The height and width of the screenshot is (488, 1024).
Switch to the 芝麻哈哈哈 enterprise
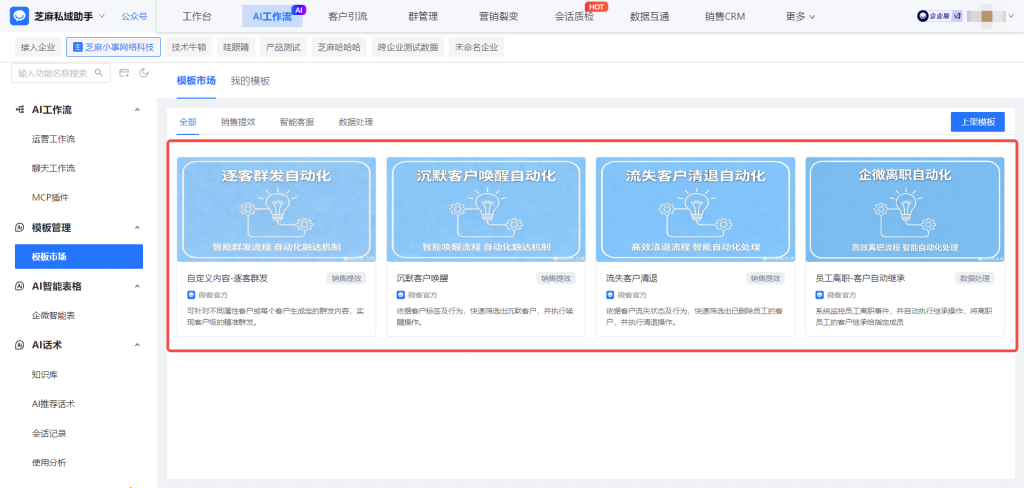click(x=338, y=47)
